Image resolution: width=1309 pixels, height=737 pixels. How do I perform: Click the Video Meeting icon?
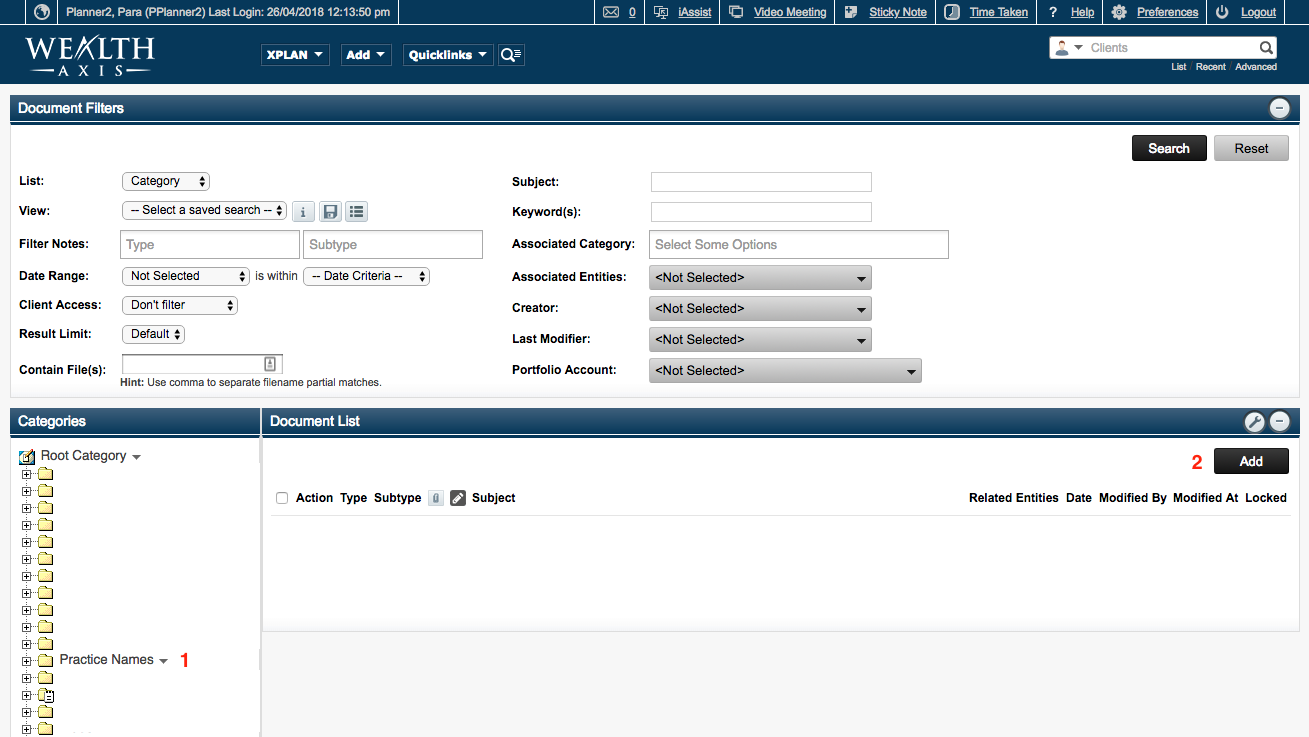coord(736,12)
